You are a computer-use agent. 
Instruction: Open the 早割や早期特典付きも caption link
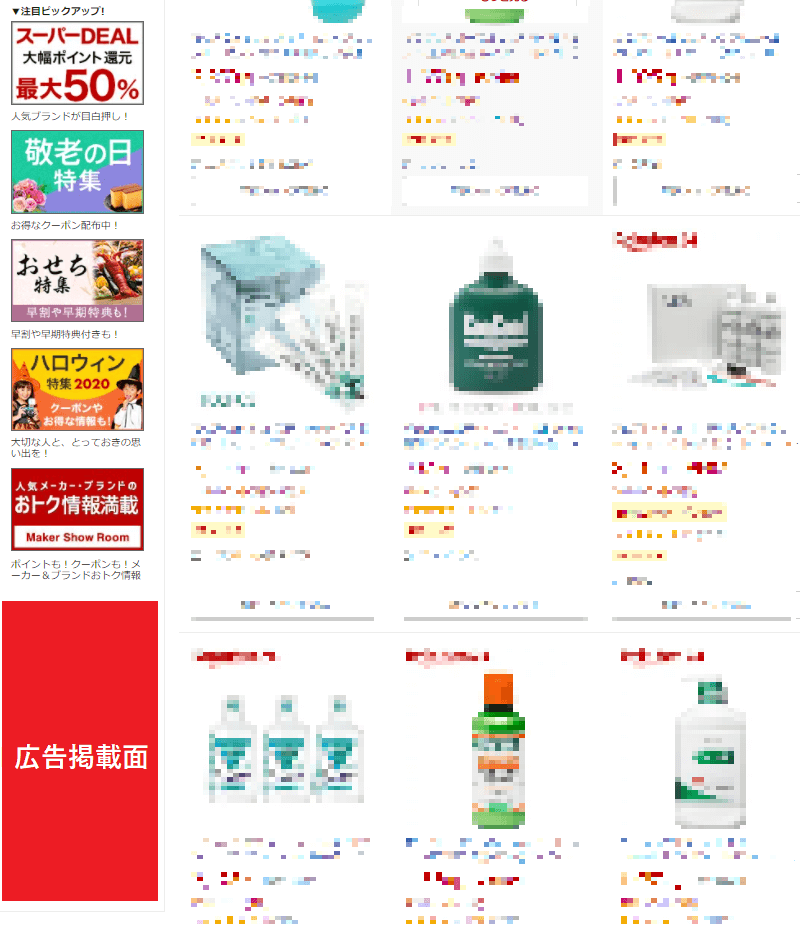pyautogui.click(x=65, y=334)
